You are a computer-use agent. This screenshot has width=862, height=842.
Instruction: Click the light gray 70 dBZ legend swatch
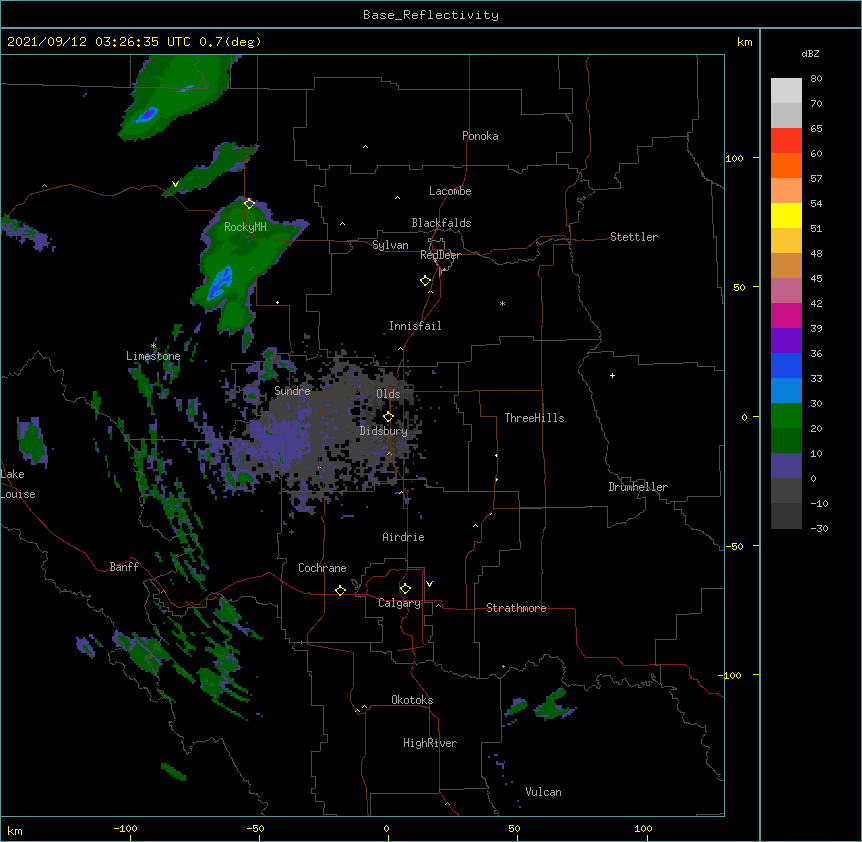tap(786, 91)
